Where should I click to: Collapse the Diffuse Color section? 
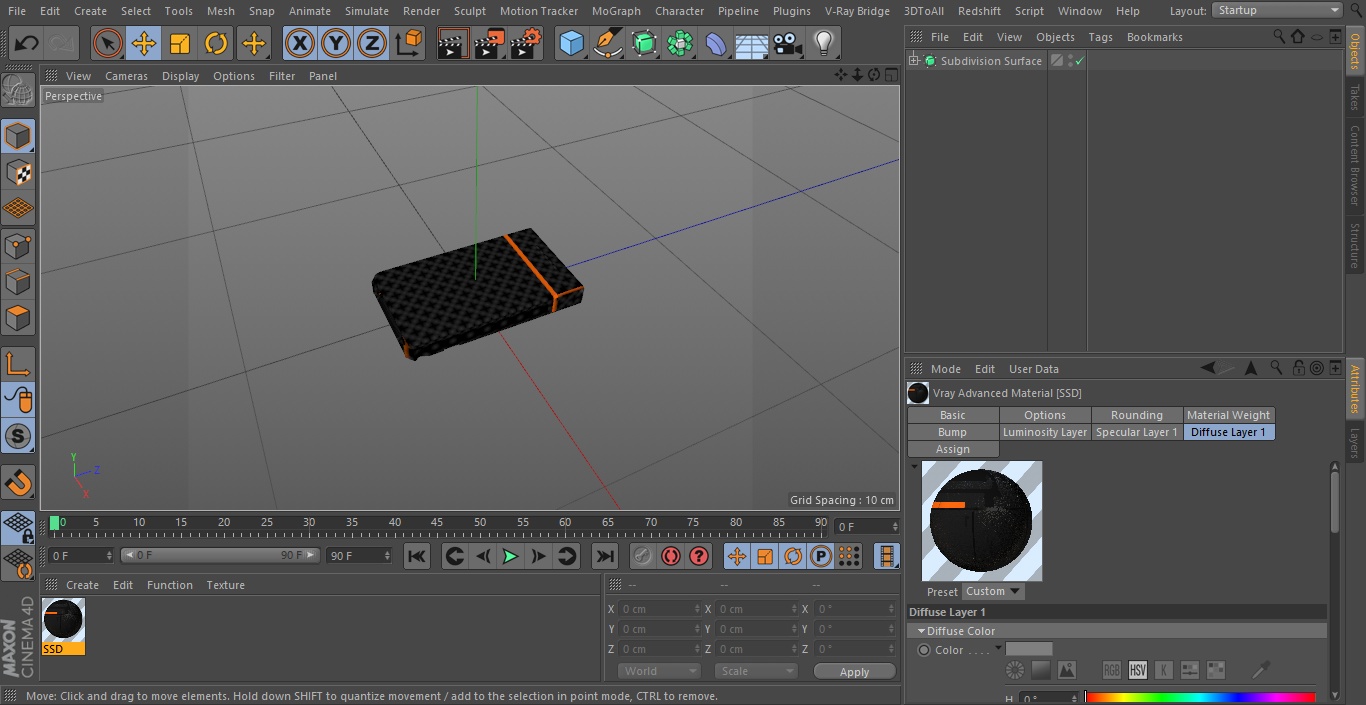click(x=921, y=631)
